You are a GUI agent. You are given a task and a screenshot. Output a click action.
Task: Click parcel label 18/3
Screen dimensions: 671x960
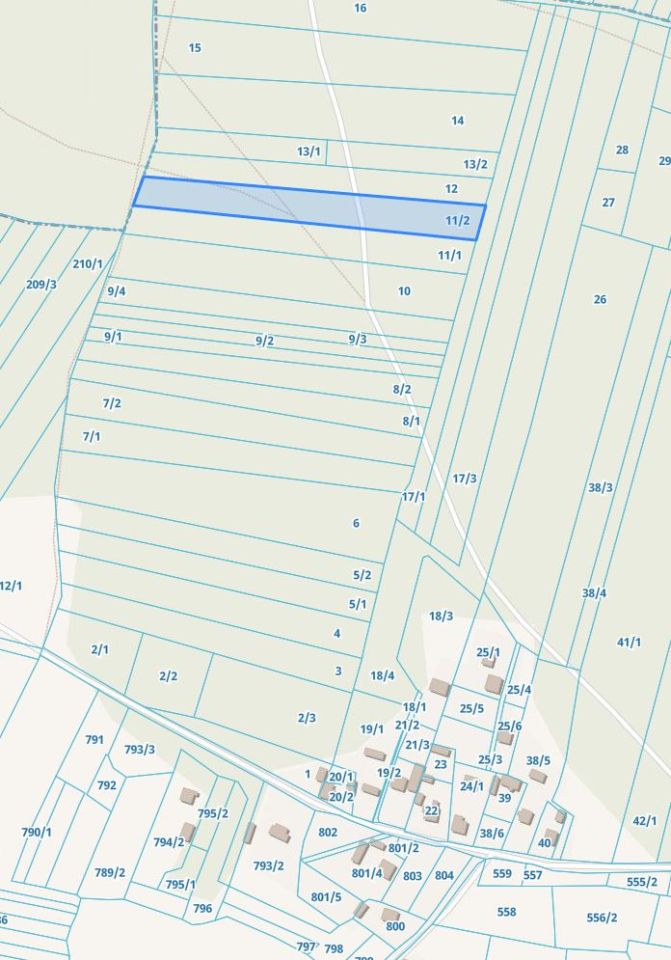pyautogui.click(x=441, y=616)
